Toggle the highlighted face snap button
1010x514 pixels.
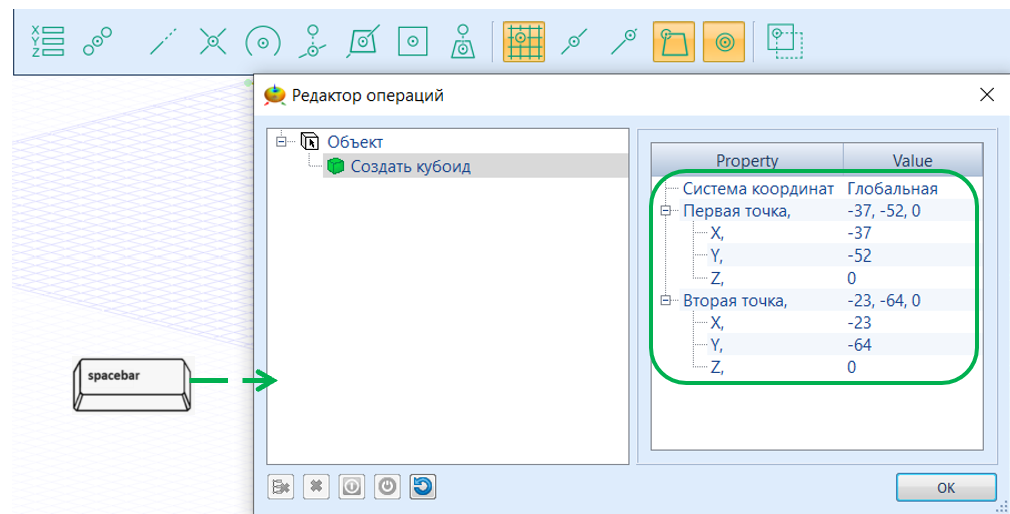click(x=674, y=41)
